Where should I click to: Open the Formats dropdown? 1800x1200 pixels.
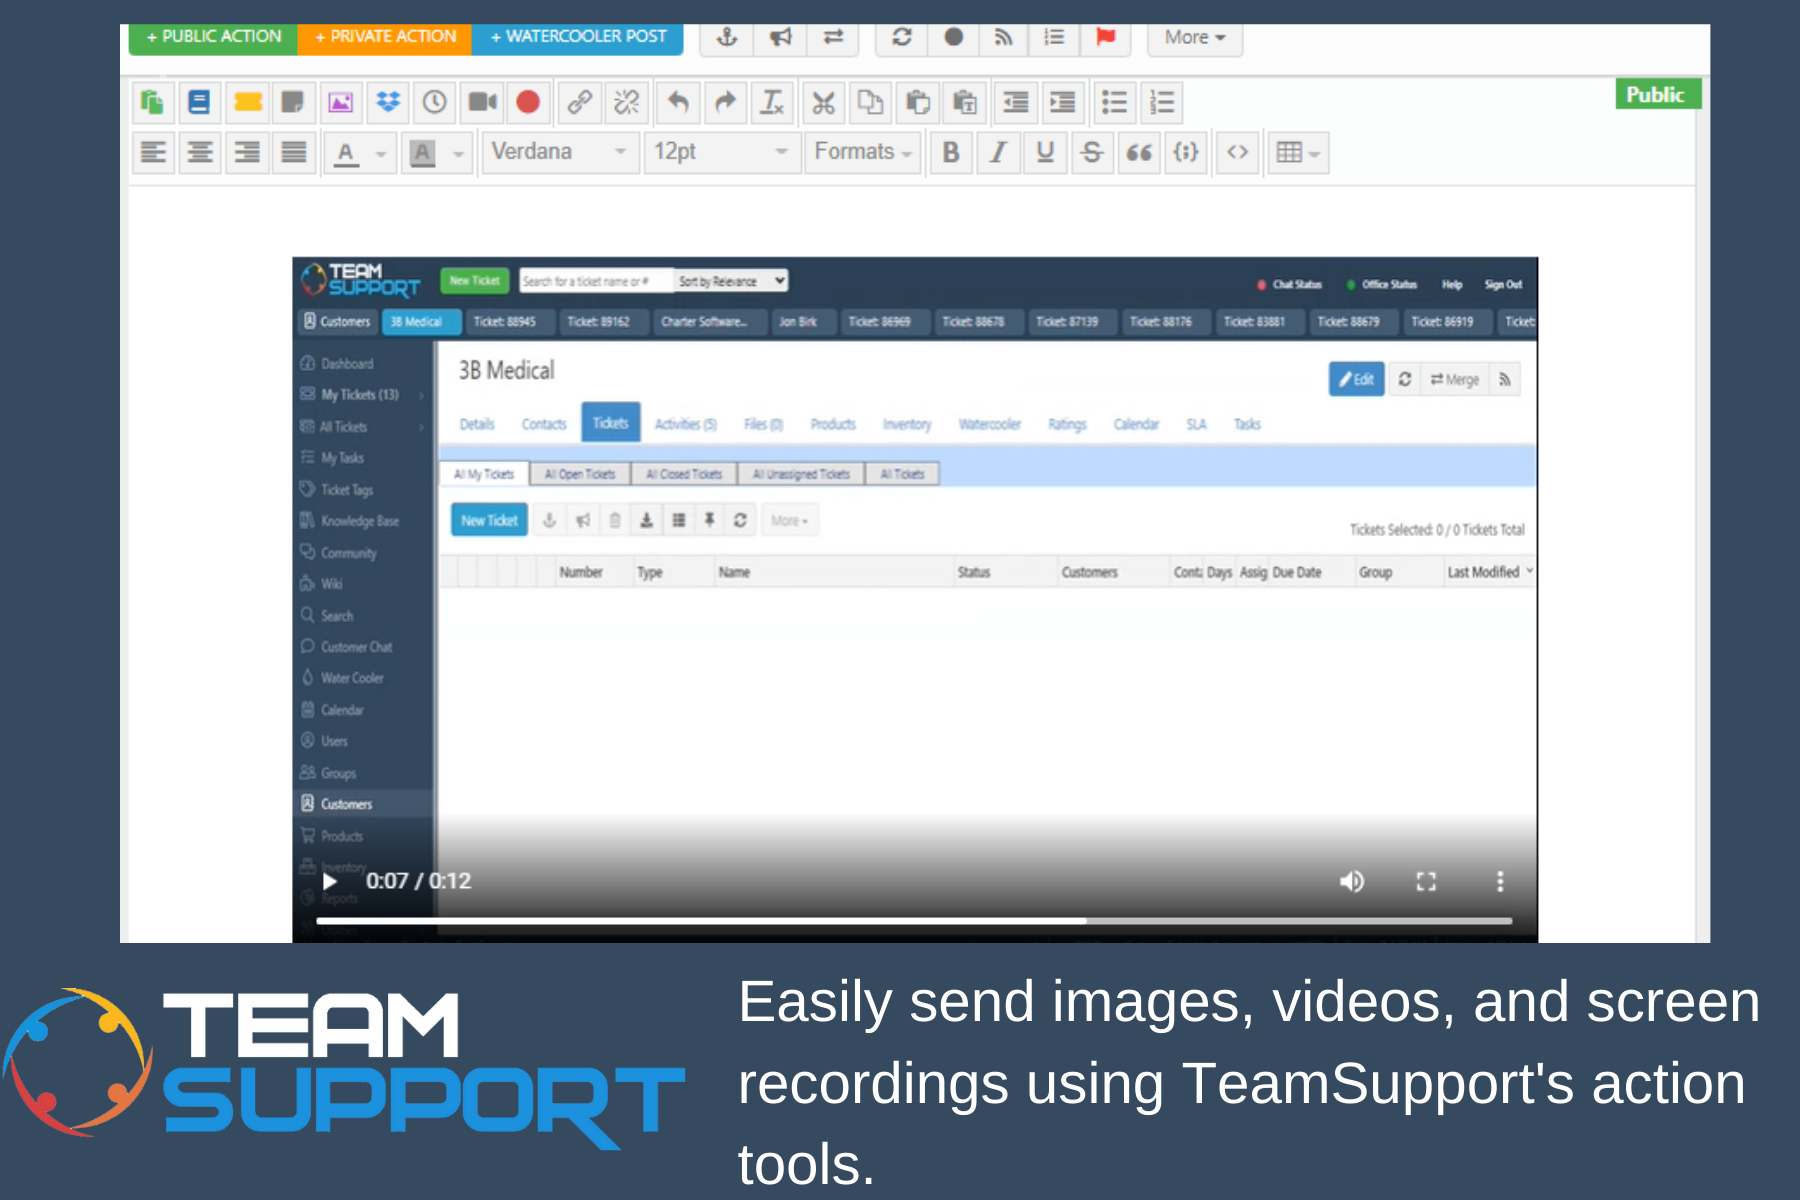coord(863,152)
